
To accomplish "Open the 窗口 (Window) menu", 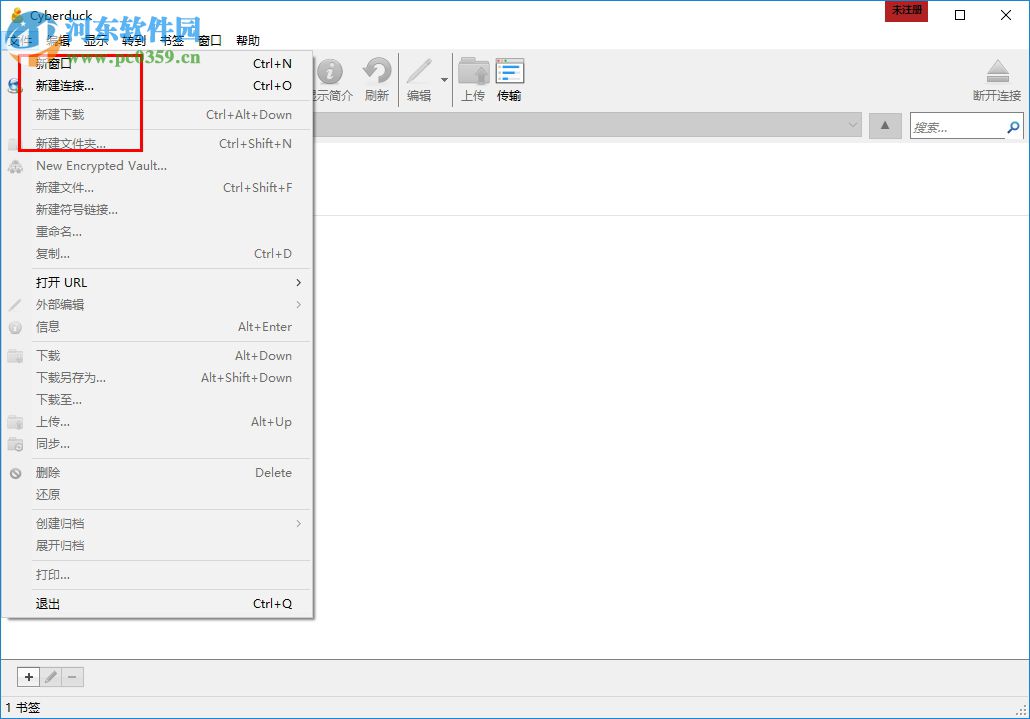I will 210,41.
